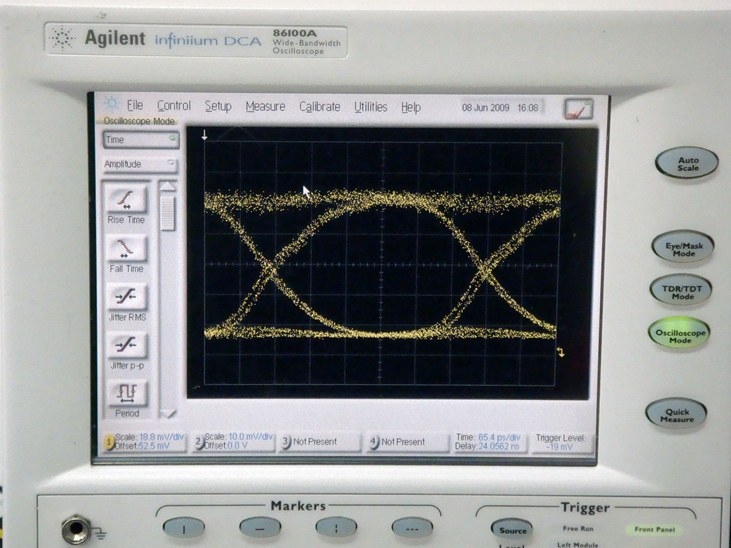The width and height of the screenshot is (731, 548).
Task: Click scroll up arrow in measurement toolbar
Action: coord(168,187)
